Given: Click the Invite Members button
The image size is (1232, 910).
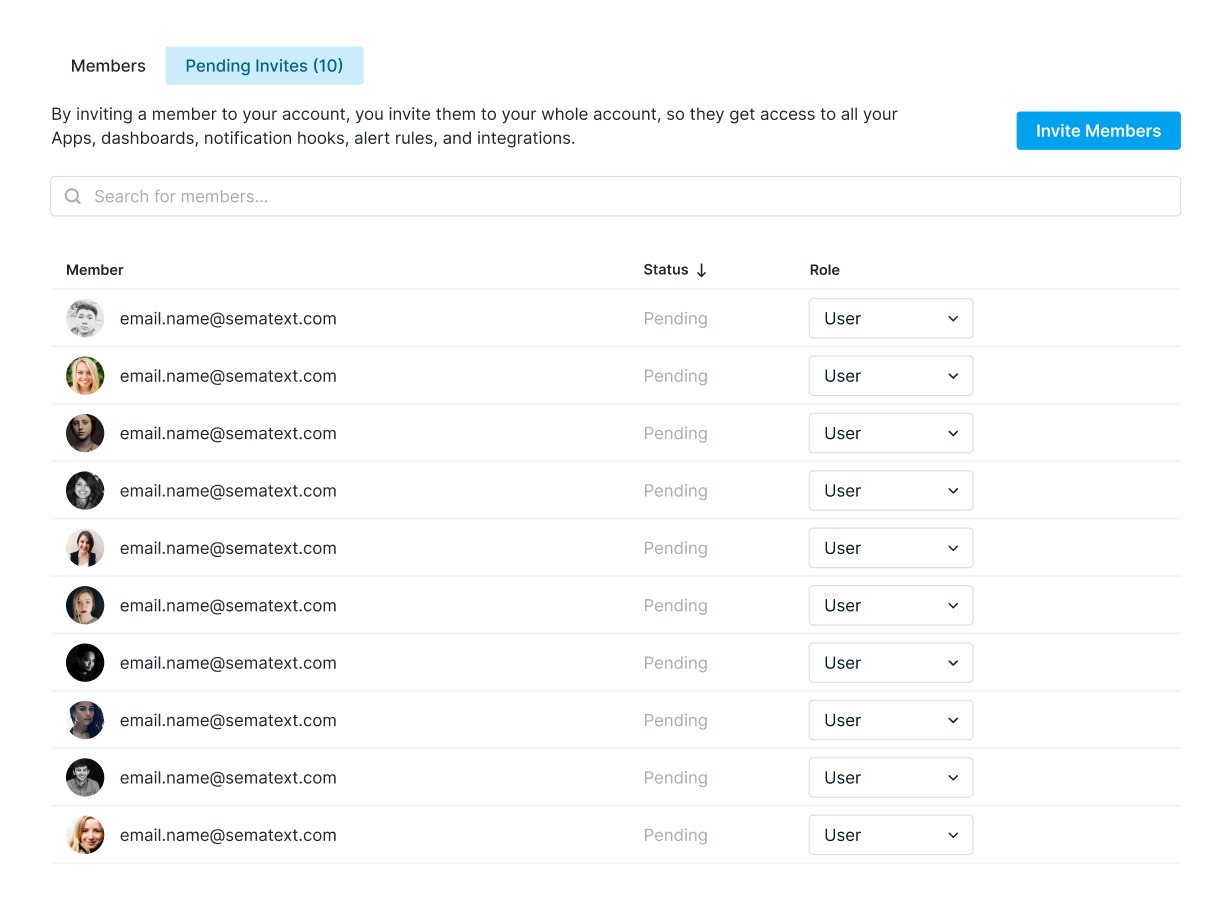Looking at the screenshot, I should click(x=1098, y=131).
